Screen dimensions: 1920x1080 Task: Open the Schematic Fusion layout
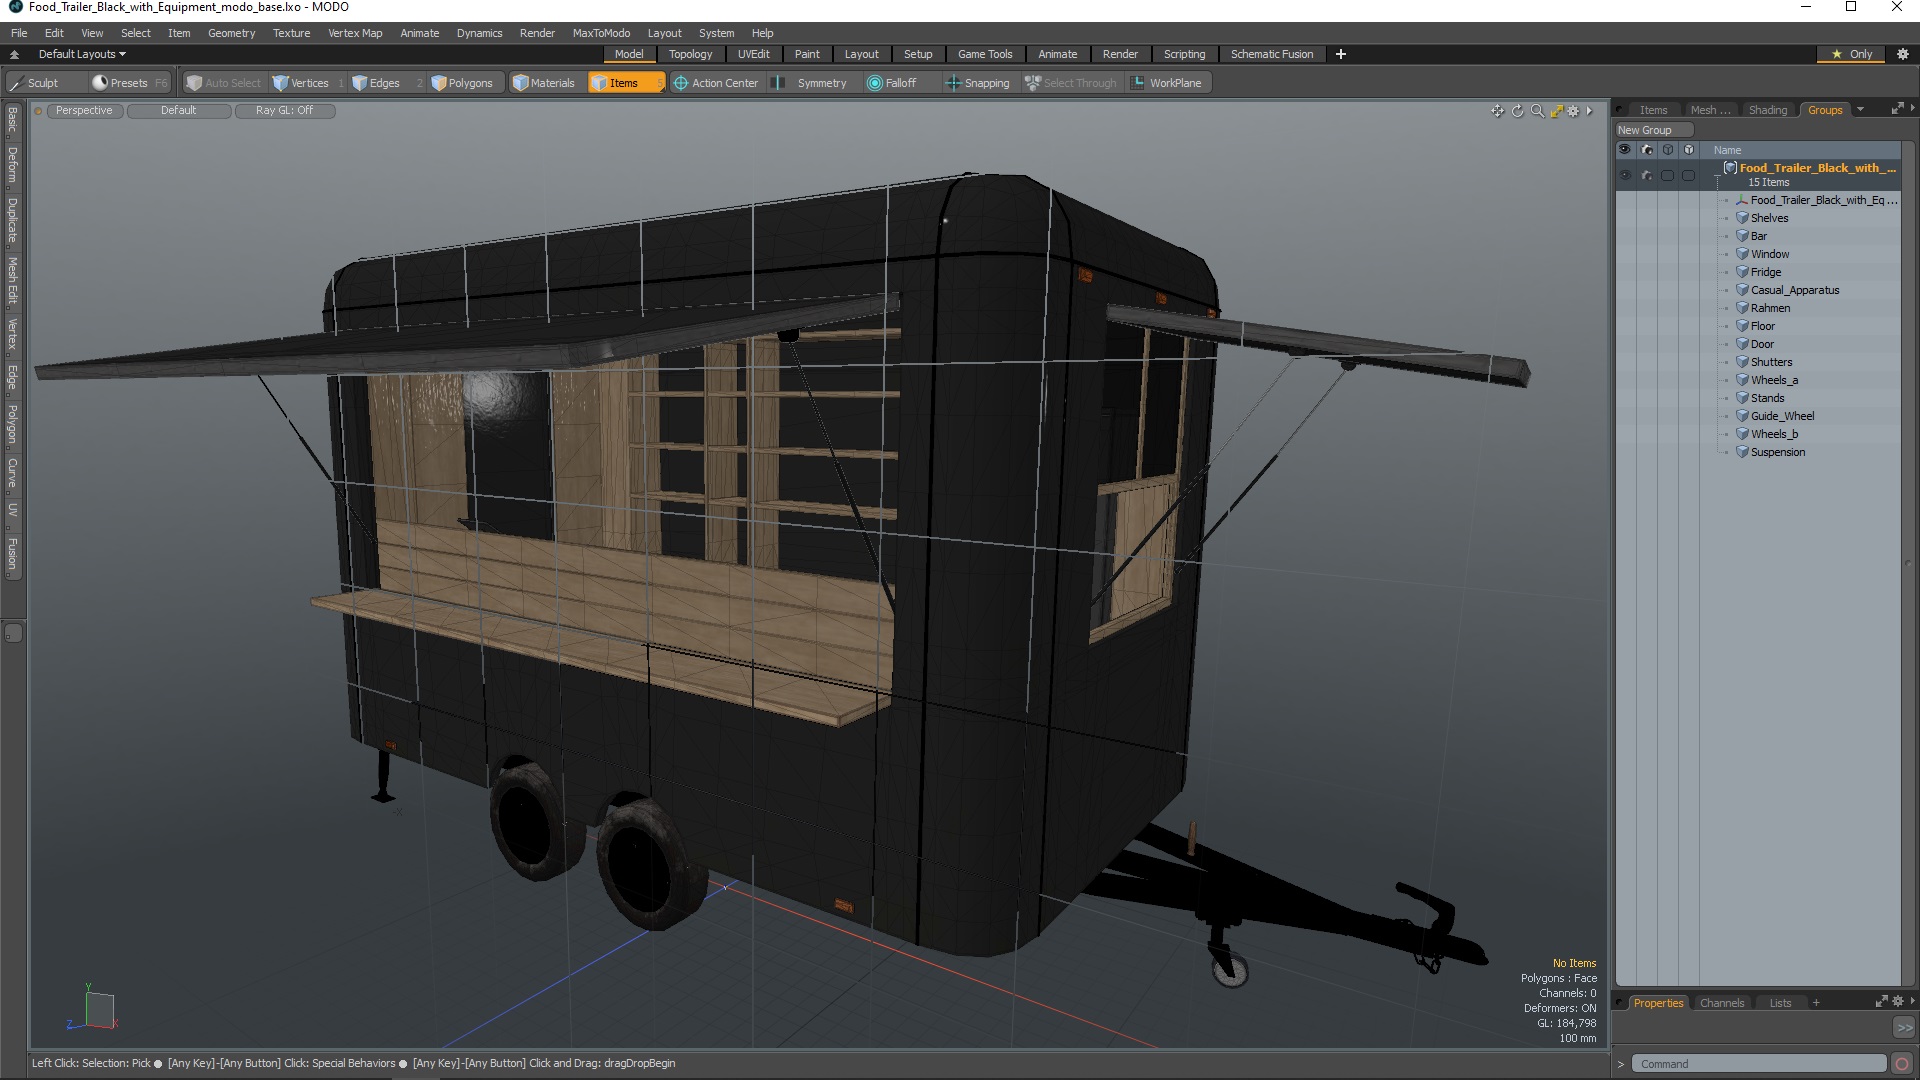tap(1272, 54)
